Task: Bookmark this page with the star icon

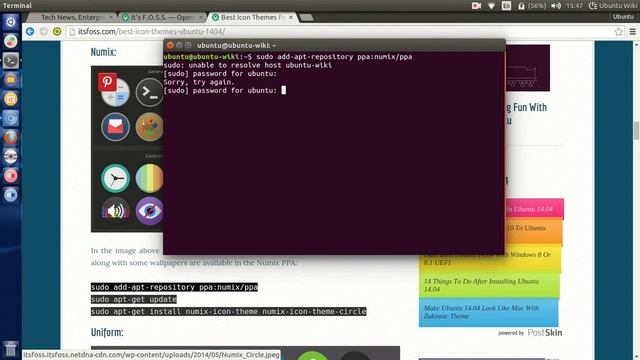Action: (x=619, y=31)
